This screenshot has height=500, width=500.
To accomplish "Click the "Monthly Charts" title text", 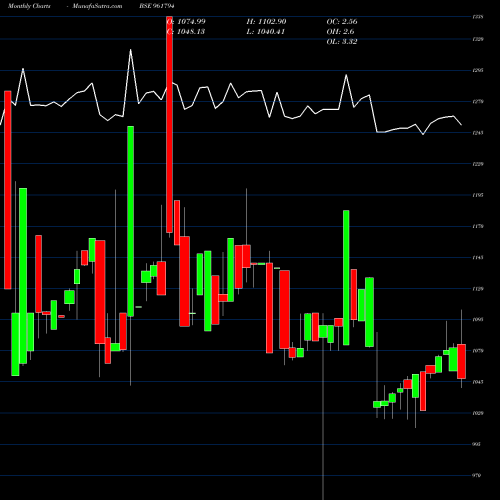I will (29, 6).
